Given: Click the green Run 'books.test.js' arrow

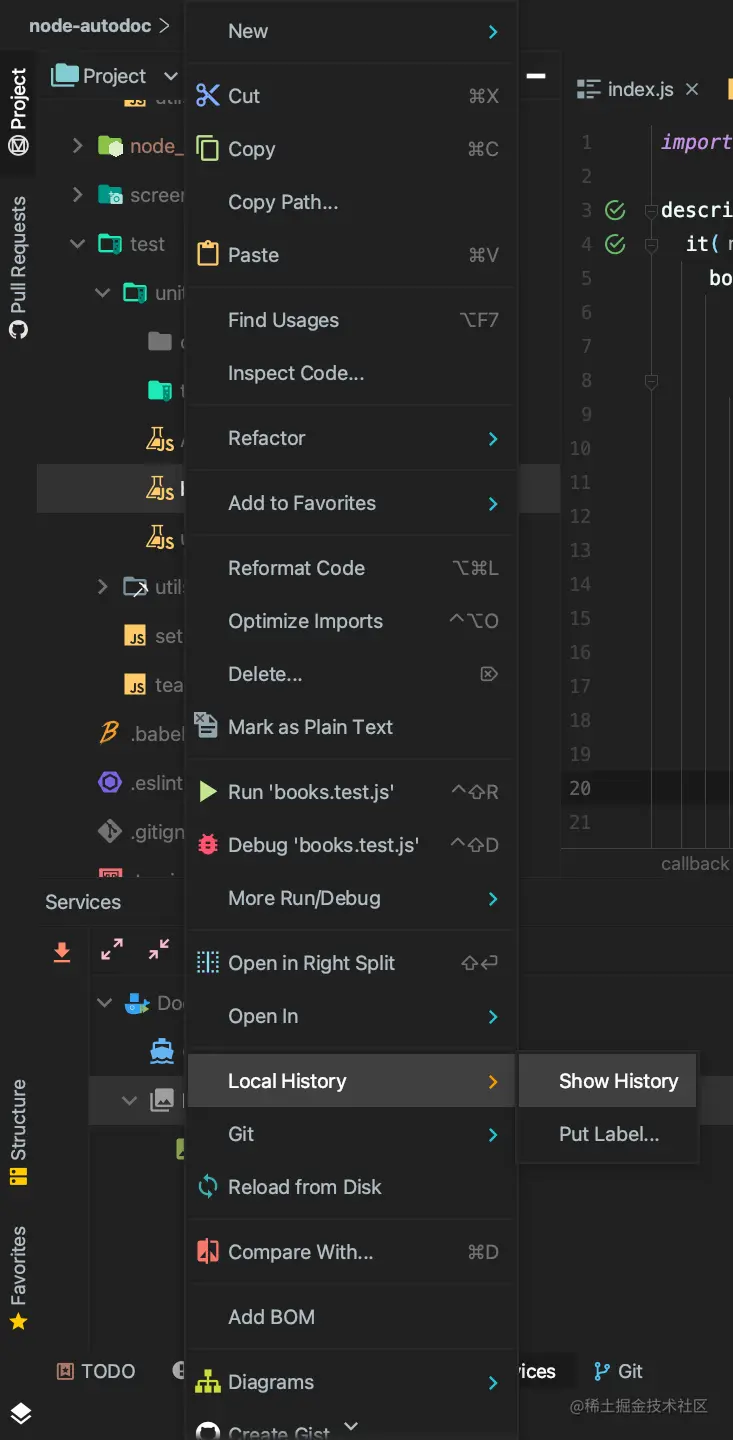Looking at the screenshot, I should [208, 792].
